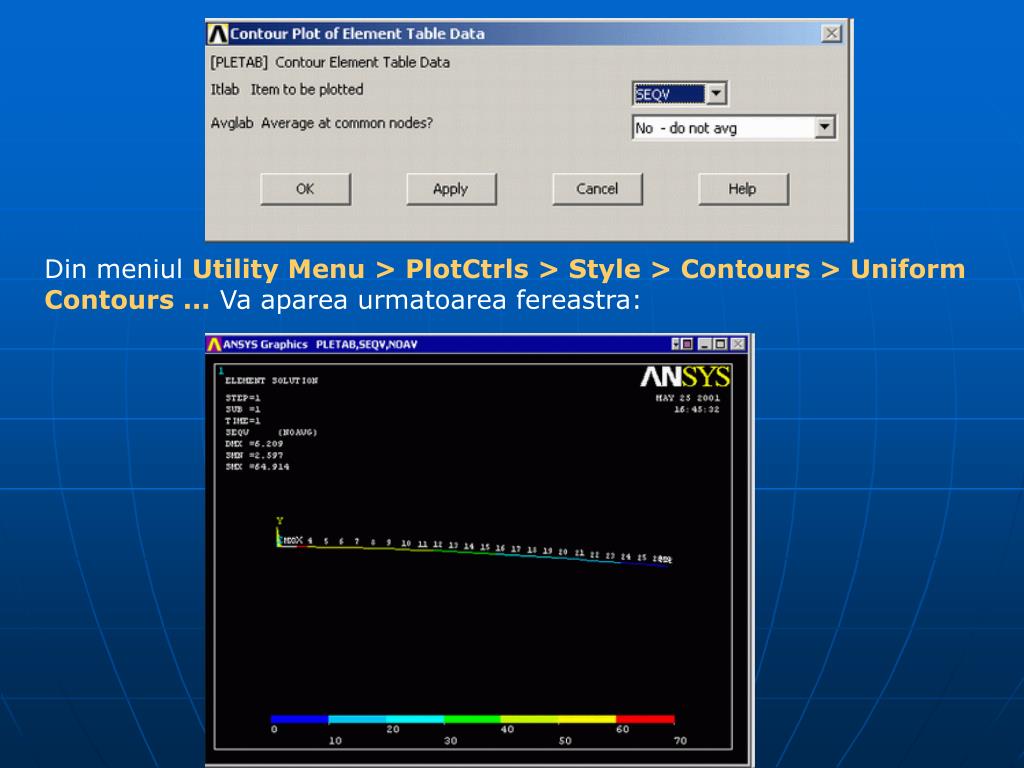1024x768 pixels.
Task: Click legend value 60
Action: tap(622, 729)
